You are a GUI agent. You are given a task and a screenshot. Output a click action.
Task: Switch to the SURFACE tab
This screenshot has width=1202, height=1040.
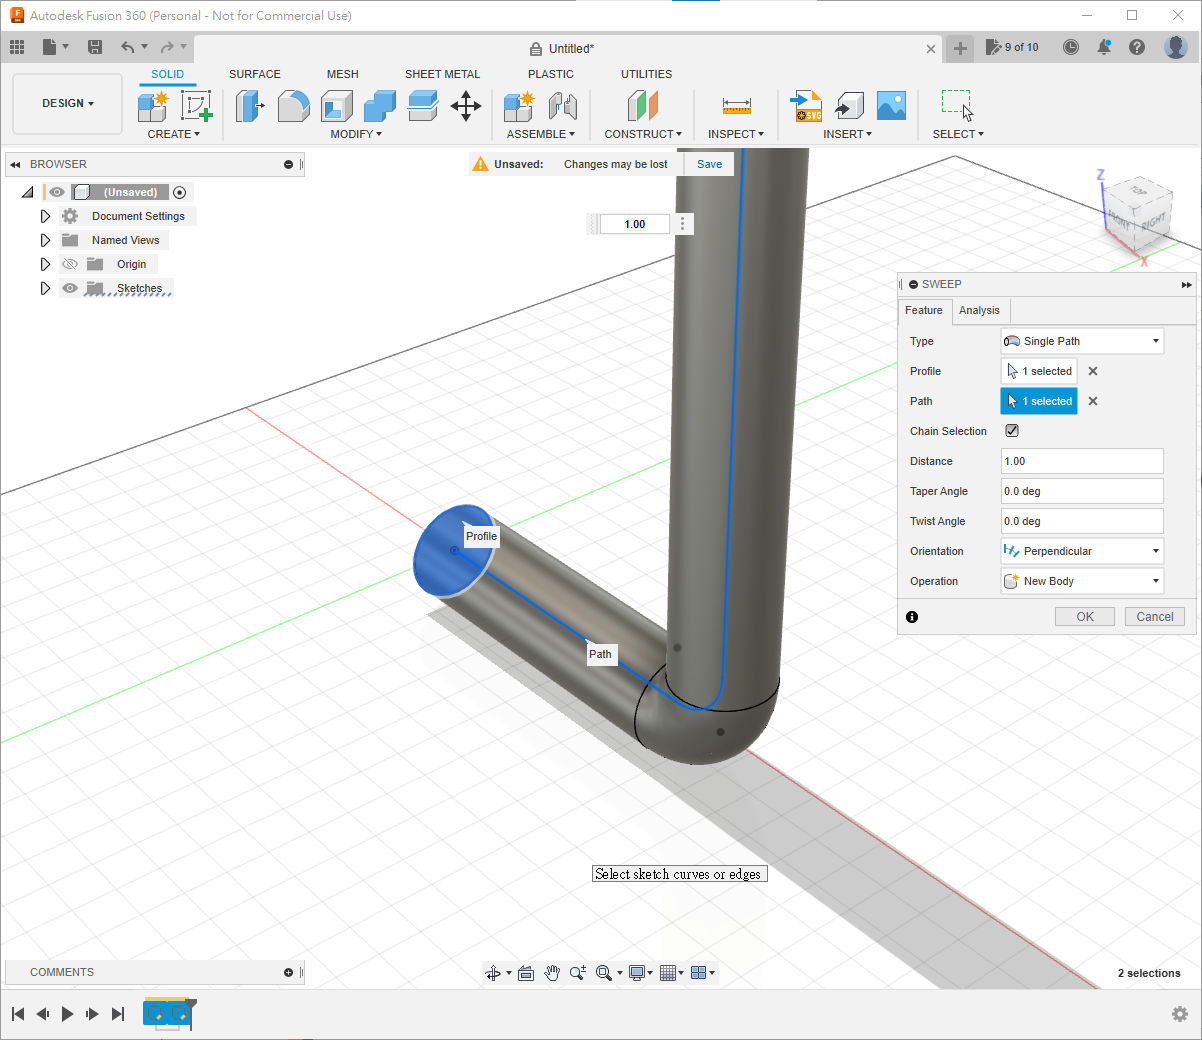coord(254,74)
